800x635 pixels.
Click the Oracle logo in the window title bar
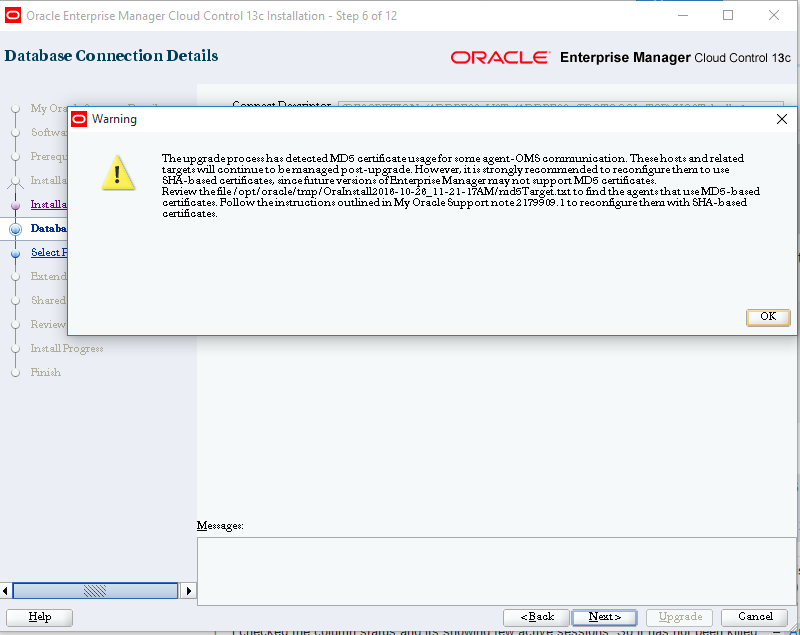tap(13, 15)
